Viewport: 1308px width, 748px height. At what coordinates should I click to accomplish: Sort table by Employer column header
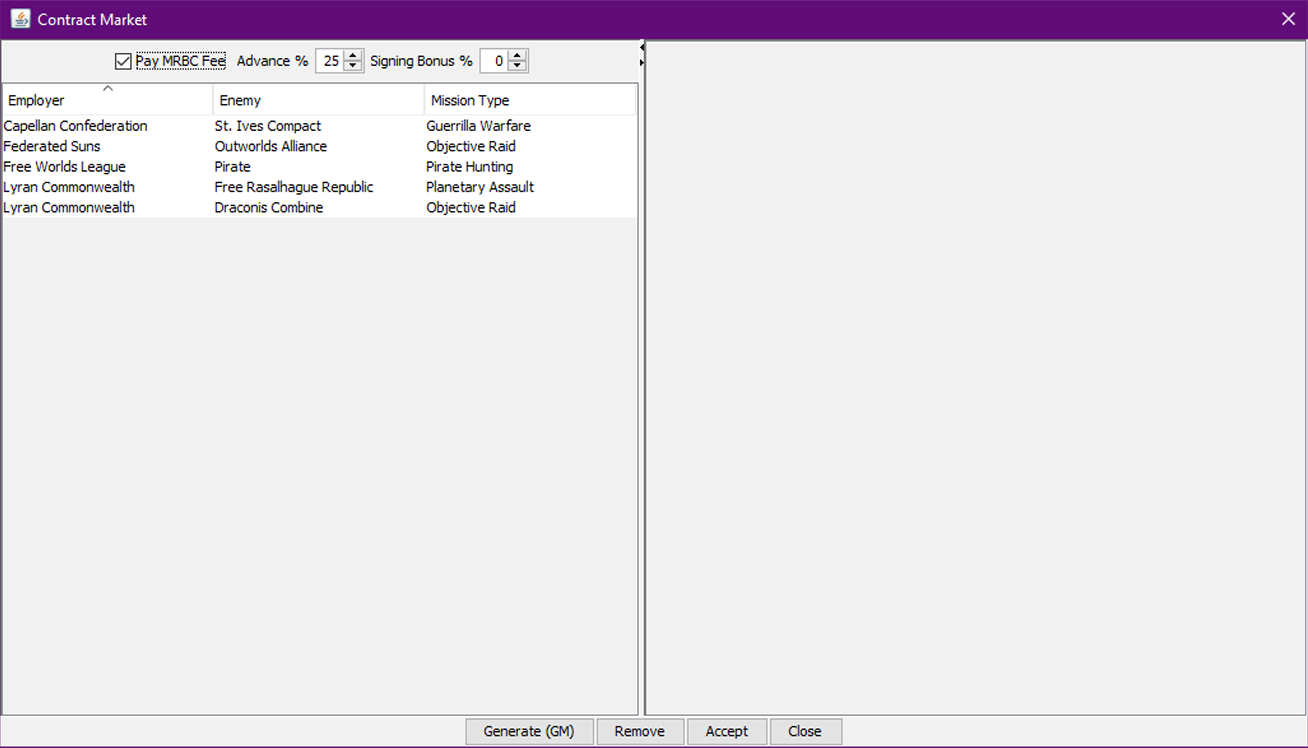click(107, 100)
